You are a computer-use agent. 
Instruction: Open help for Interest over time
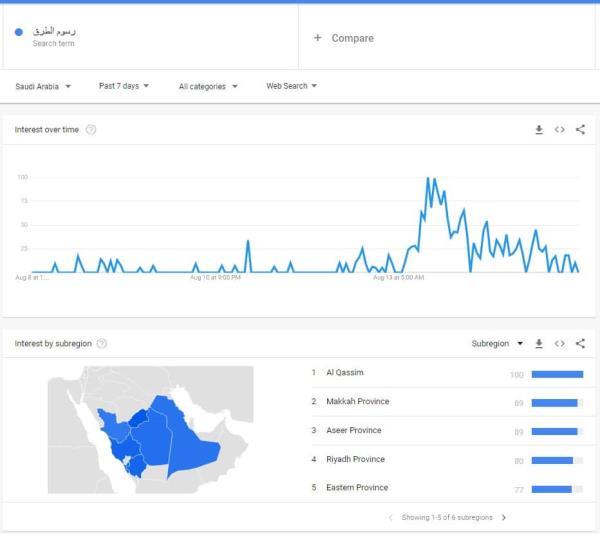pyautogui.click(x=91, y=130)
